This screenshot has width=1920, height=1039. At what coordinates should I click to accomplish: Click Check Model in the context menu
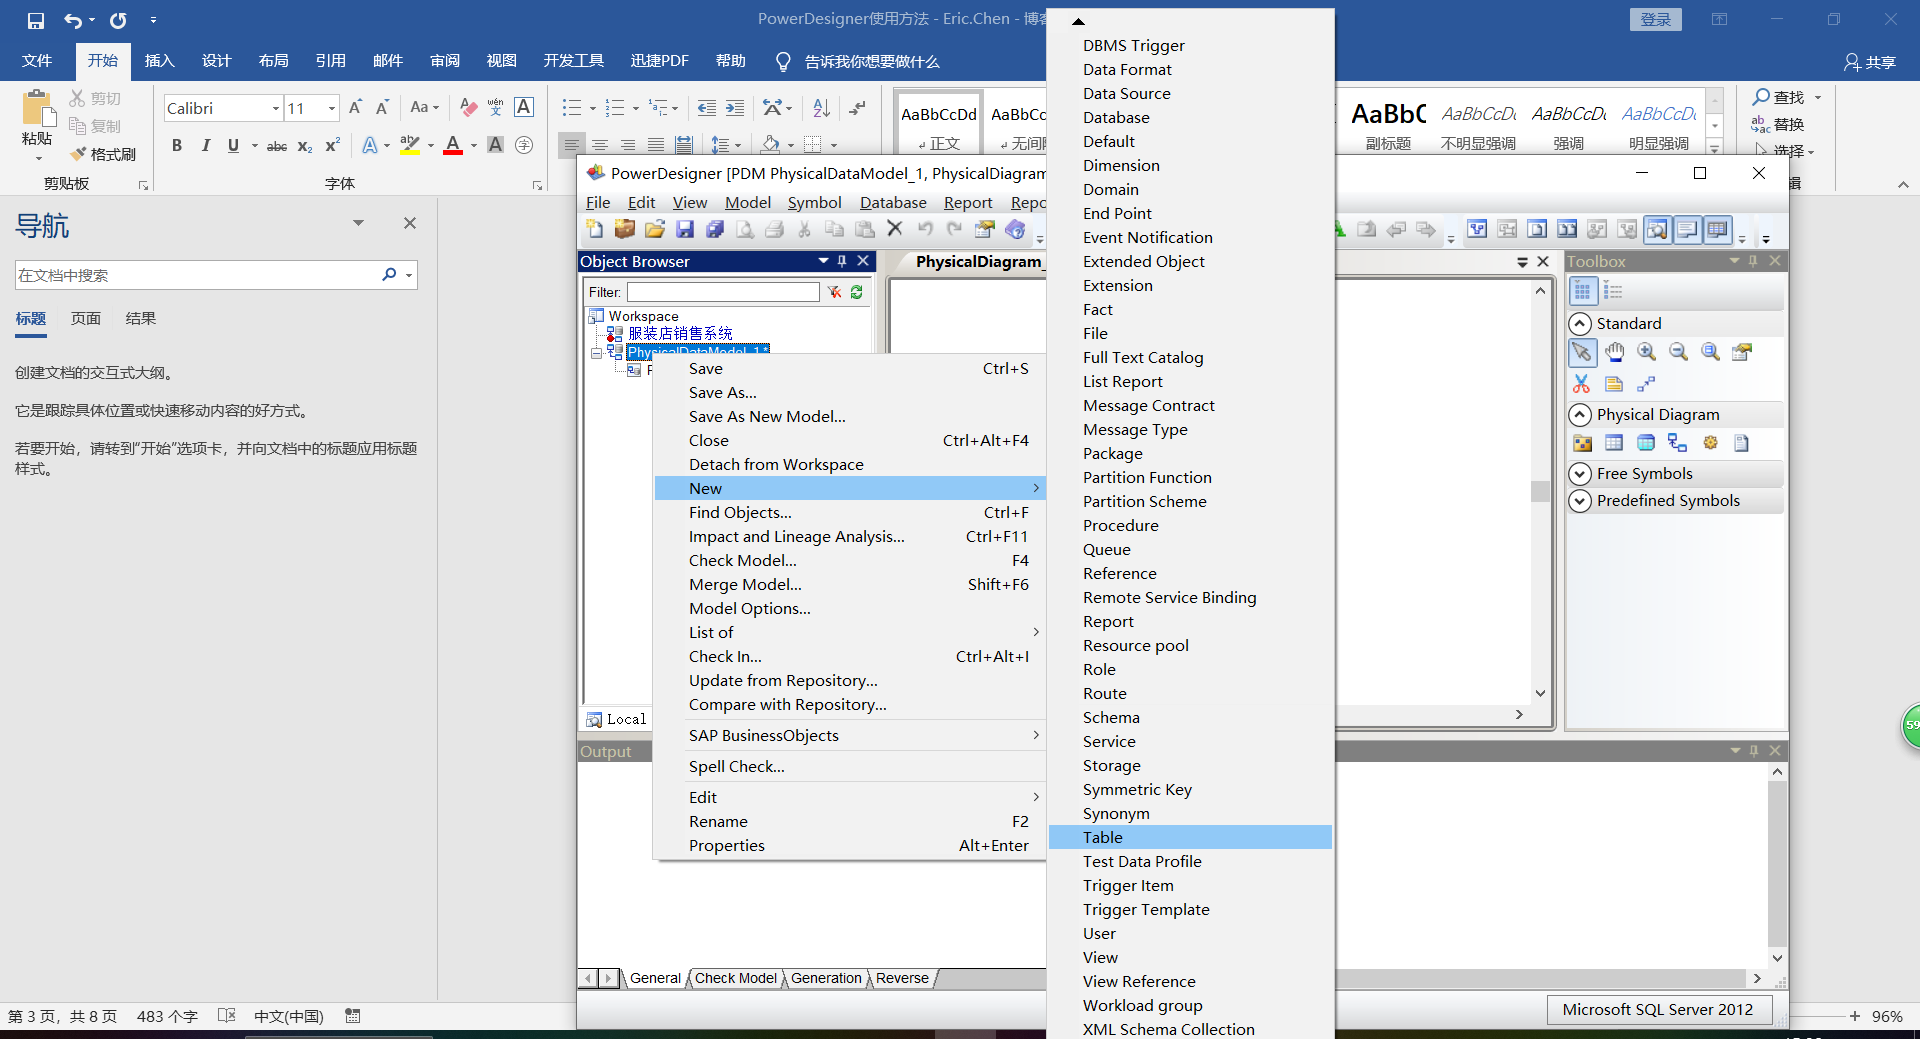742,560
